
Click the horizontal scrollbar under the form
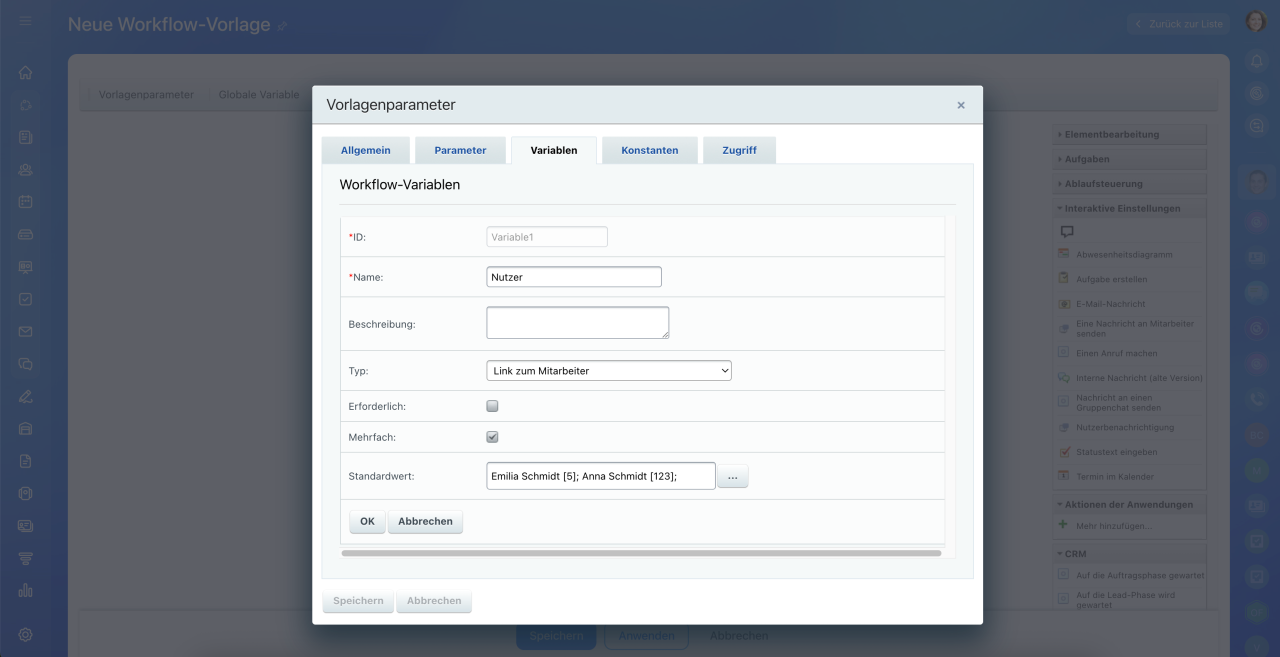(x=640, y=552)
